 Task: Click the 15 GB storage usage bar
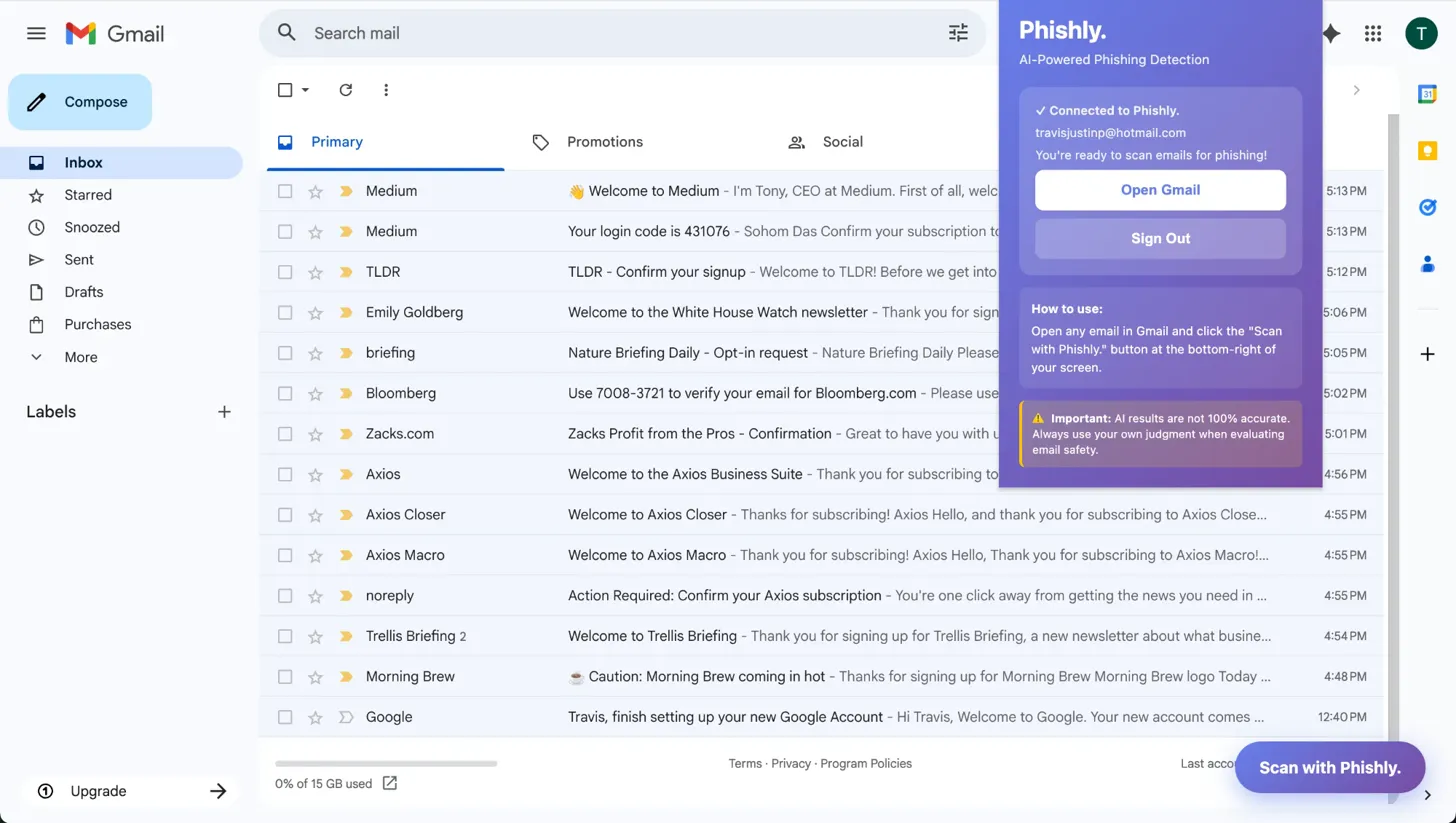point(385,763)
